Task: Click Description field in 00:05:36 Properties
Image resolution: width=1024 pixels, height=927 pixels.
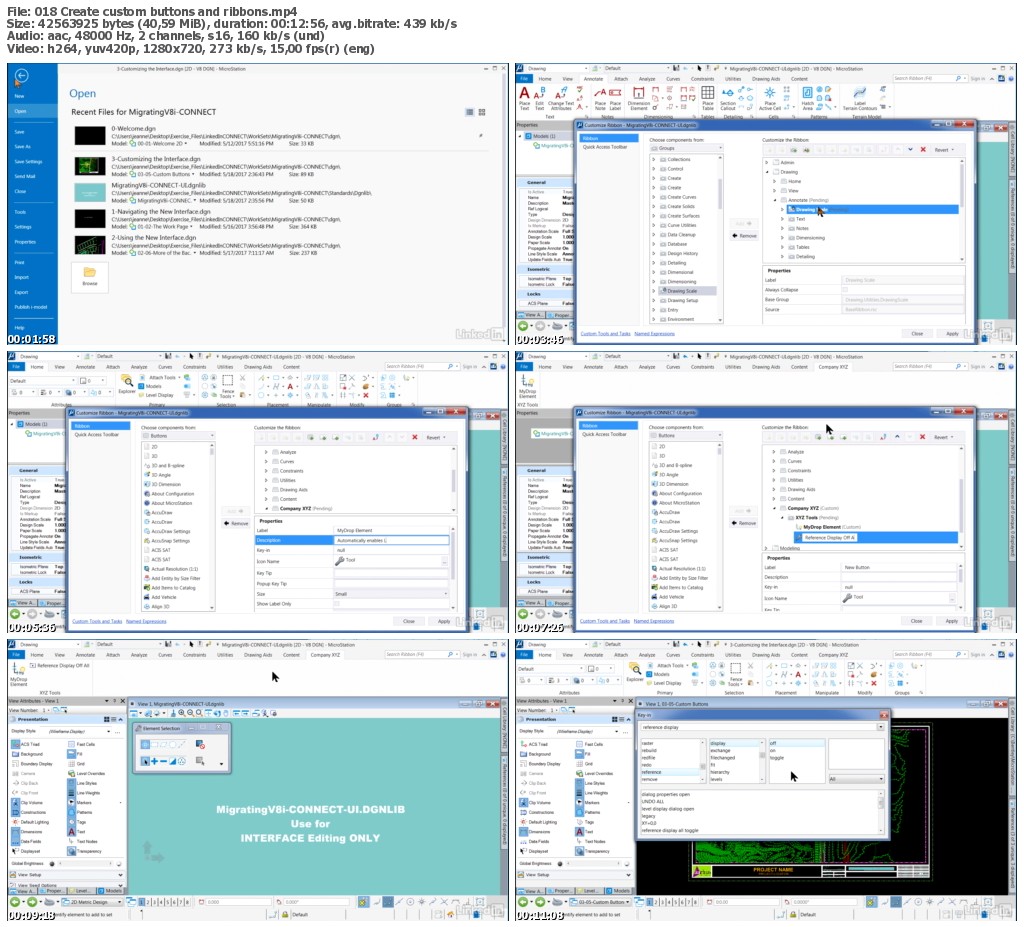Action: point(392,540)
